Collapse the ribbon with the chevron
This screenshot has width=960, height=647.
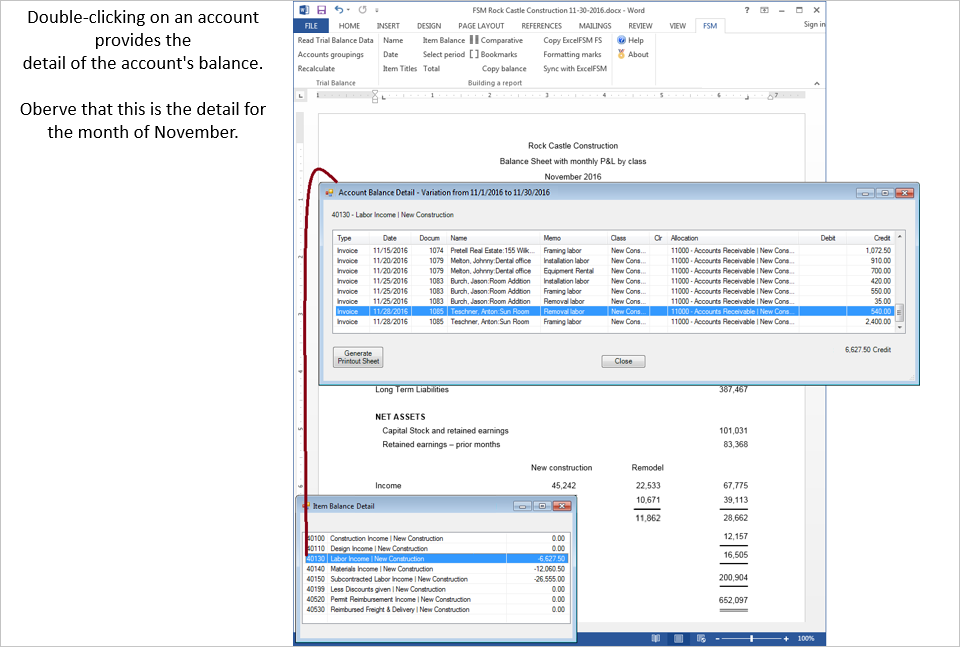pos(817,83)
